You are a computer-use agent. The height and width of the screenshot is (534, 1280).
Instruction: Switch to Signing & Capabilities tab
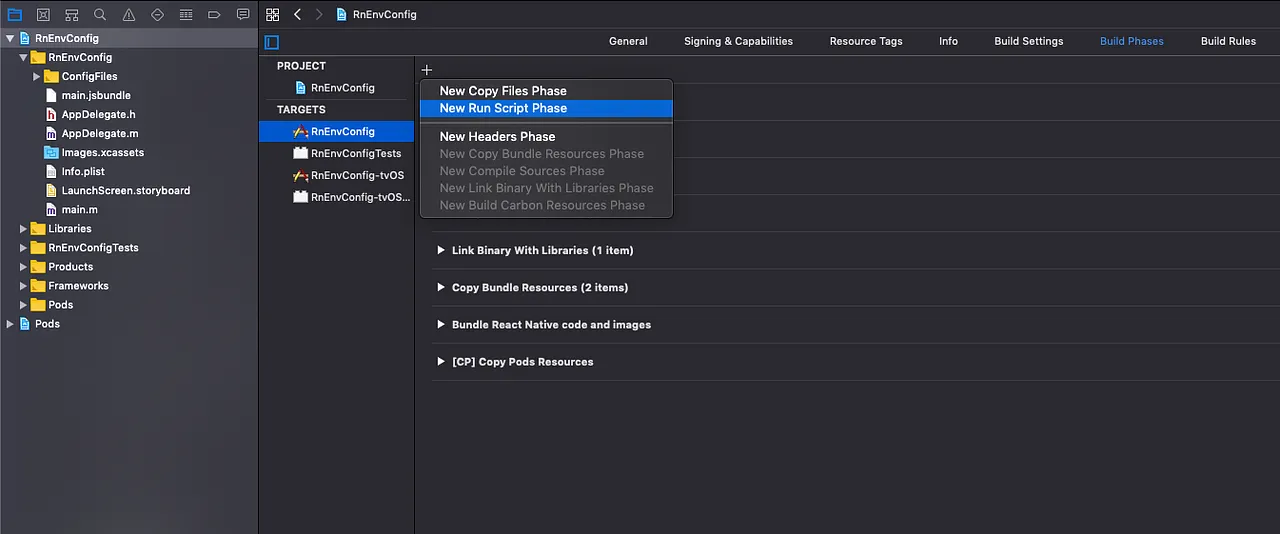point(738,42)
